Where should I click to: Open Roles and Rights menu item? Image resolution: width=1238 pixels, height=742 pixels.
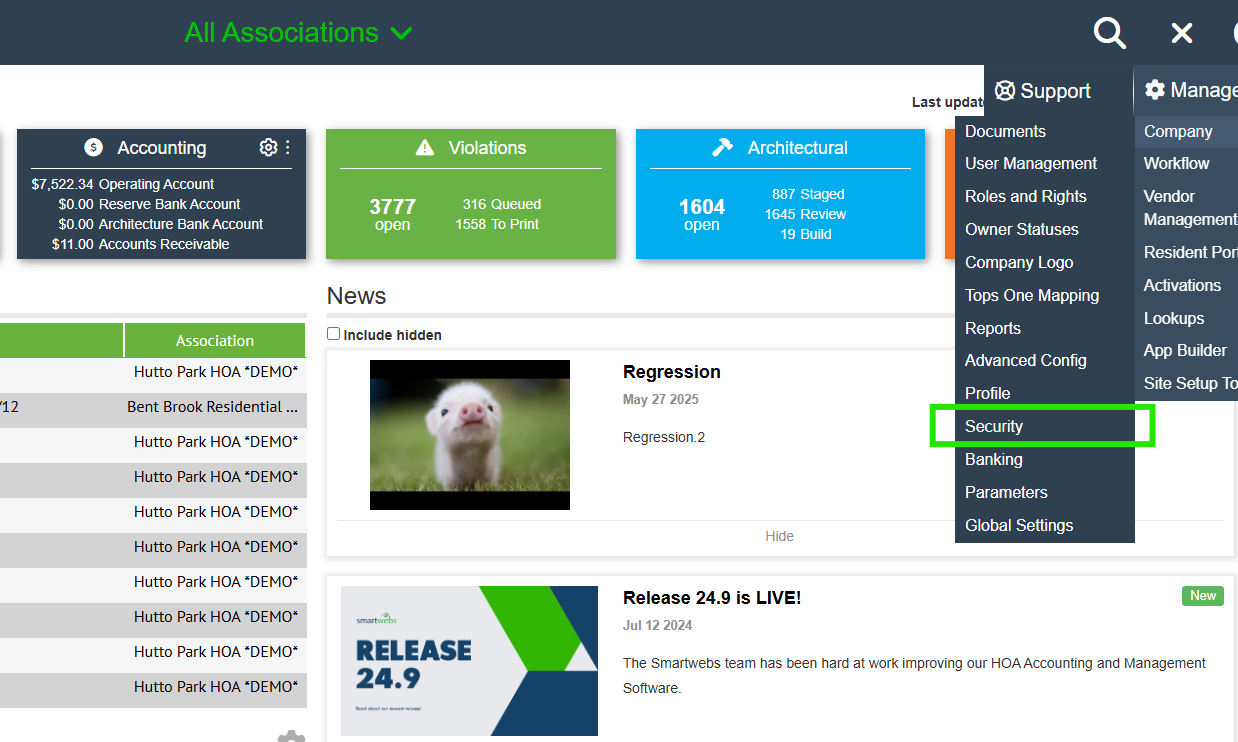click(x=1025, y=196)
